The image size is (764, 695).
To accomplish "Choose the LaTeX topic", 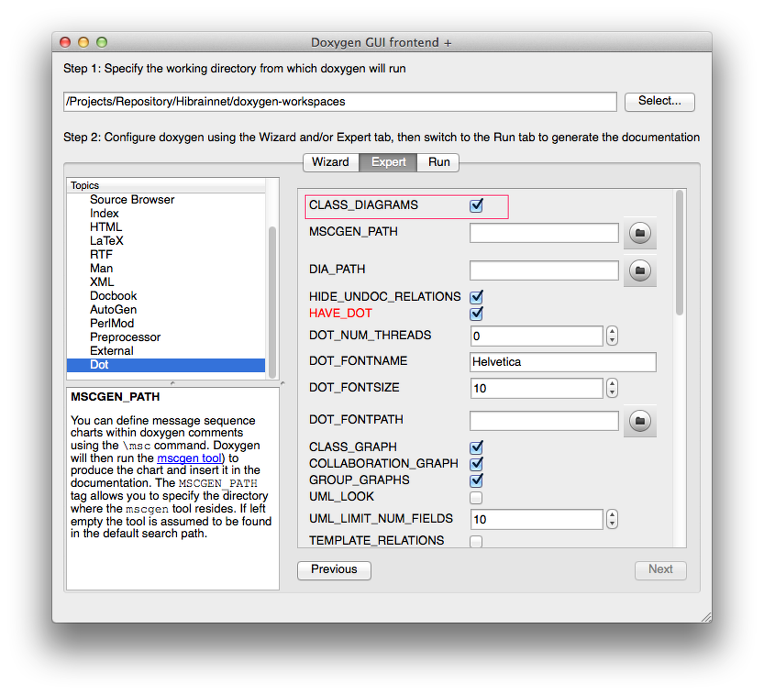I will (x=107, y=241).
